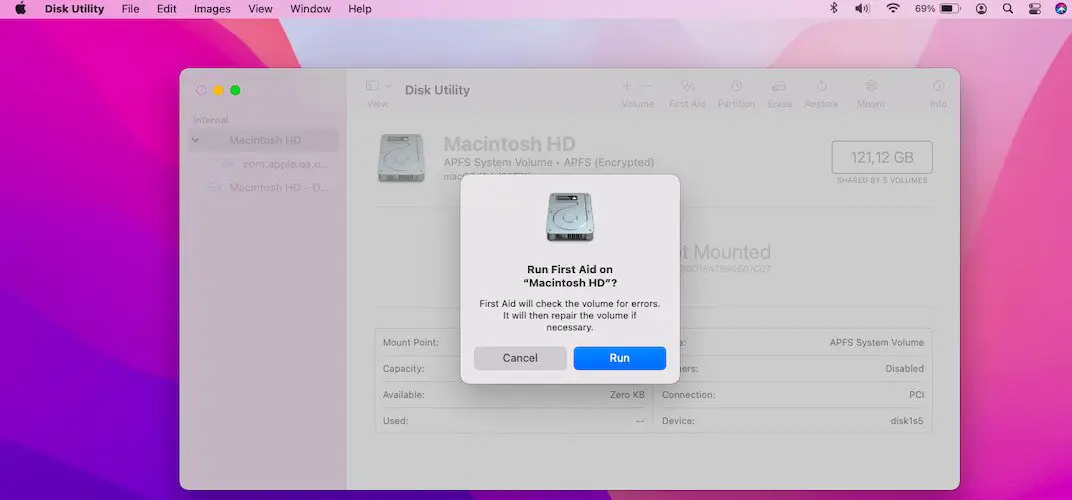This screenshot has width=1072, height=500.
Task: Collapse the Macintosh HD disclosure chevron
Action: pyautogui.click(x=196, y=141)
